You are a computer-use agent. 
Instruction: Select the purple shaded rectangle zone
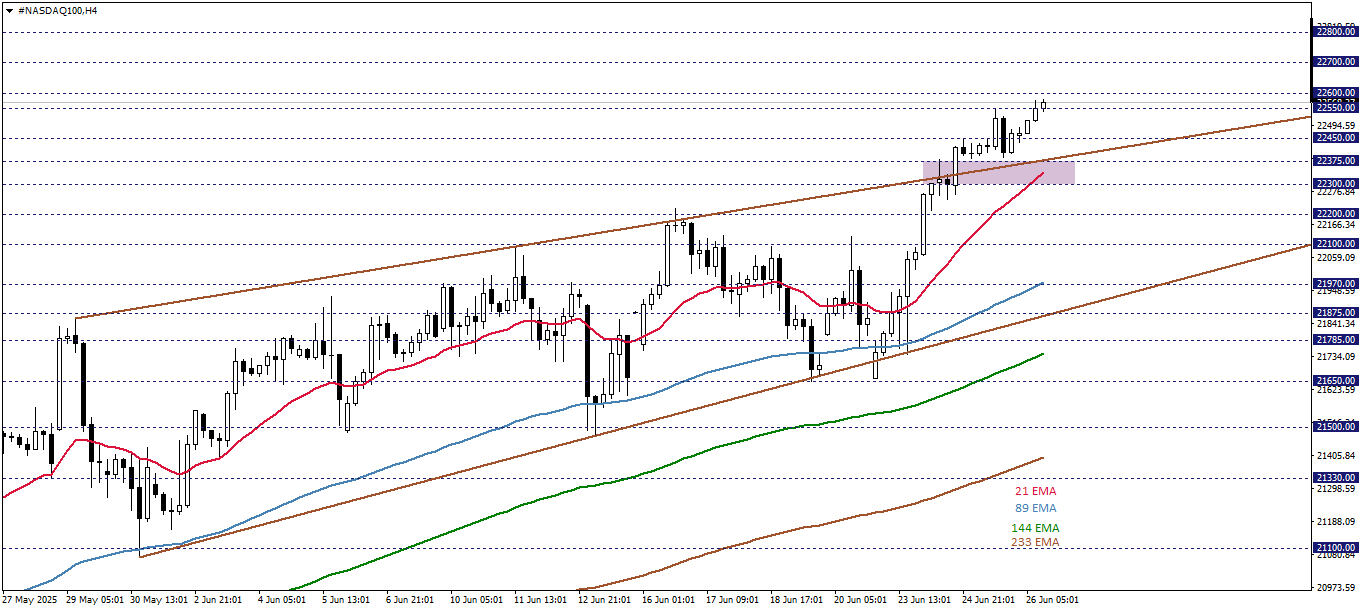point(998,172)
